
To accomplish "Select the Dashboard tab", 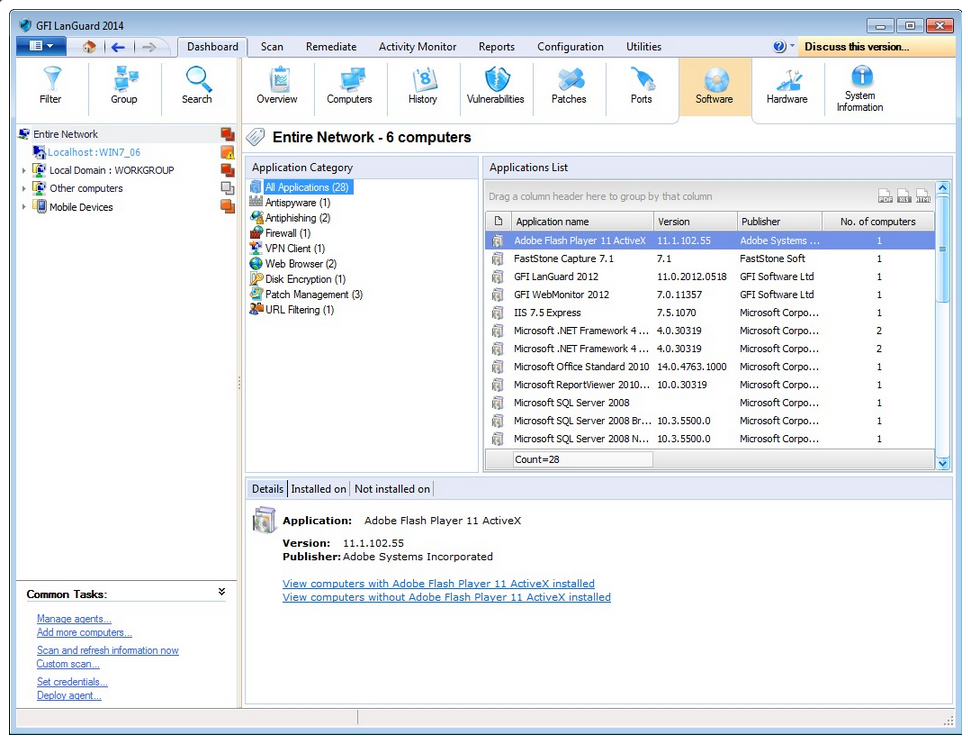I will coord(212,47).
